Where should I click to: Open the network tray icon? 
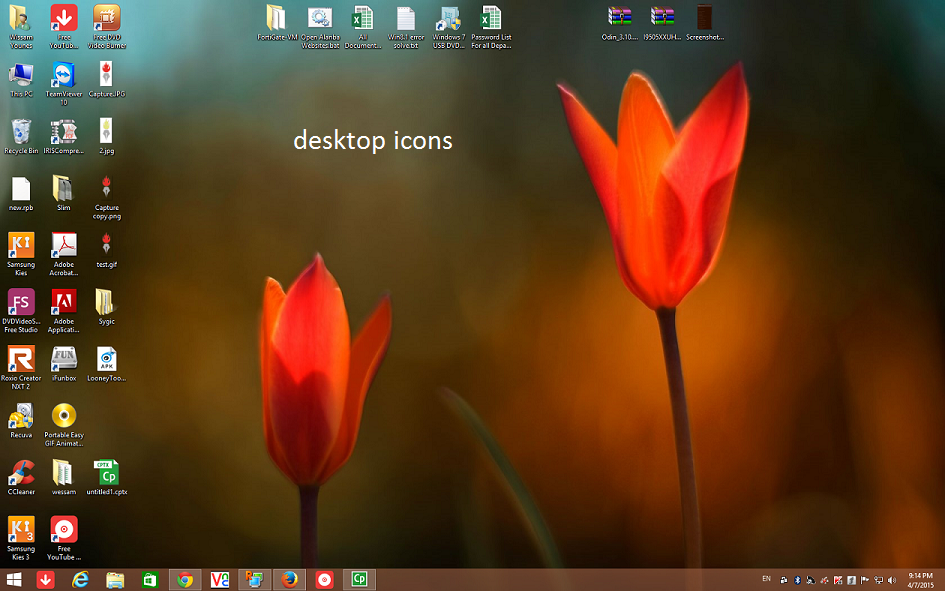click(879, 580)
